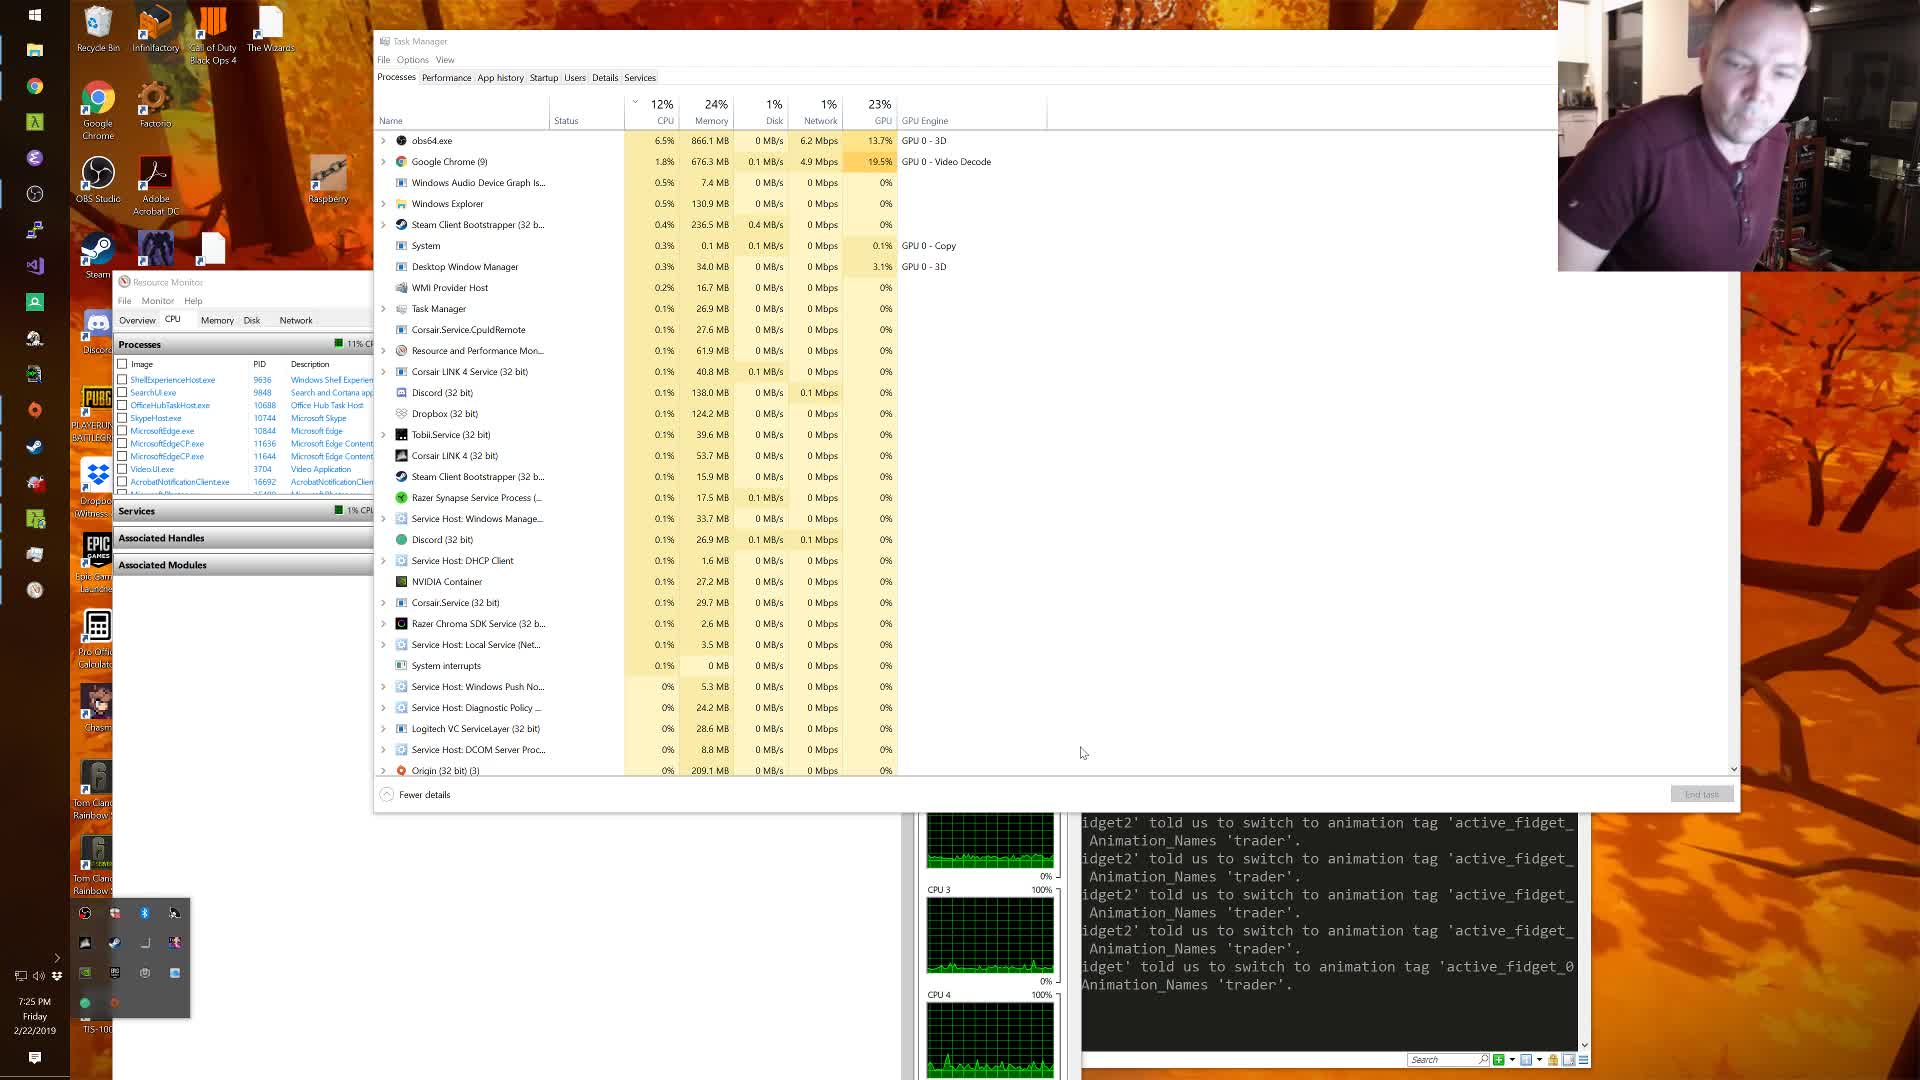Click the Discord (32 bit) 138.0 MB icon
This screenshot has width=1920, height=1080.
pos(401,393)
